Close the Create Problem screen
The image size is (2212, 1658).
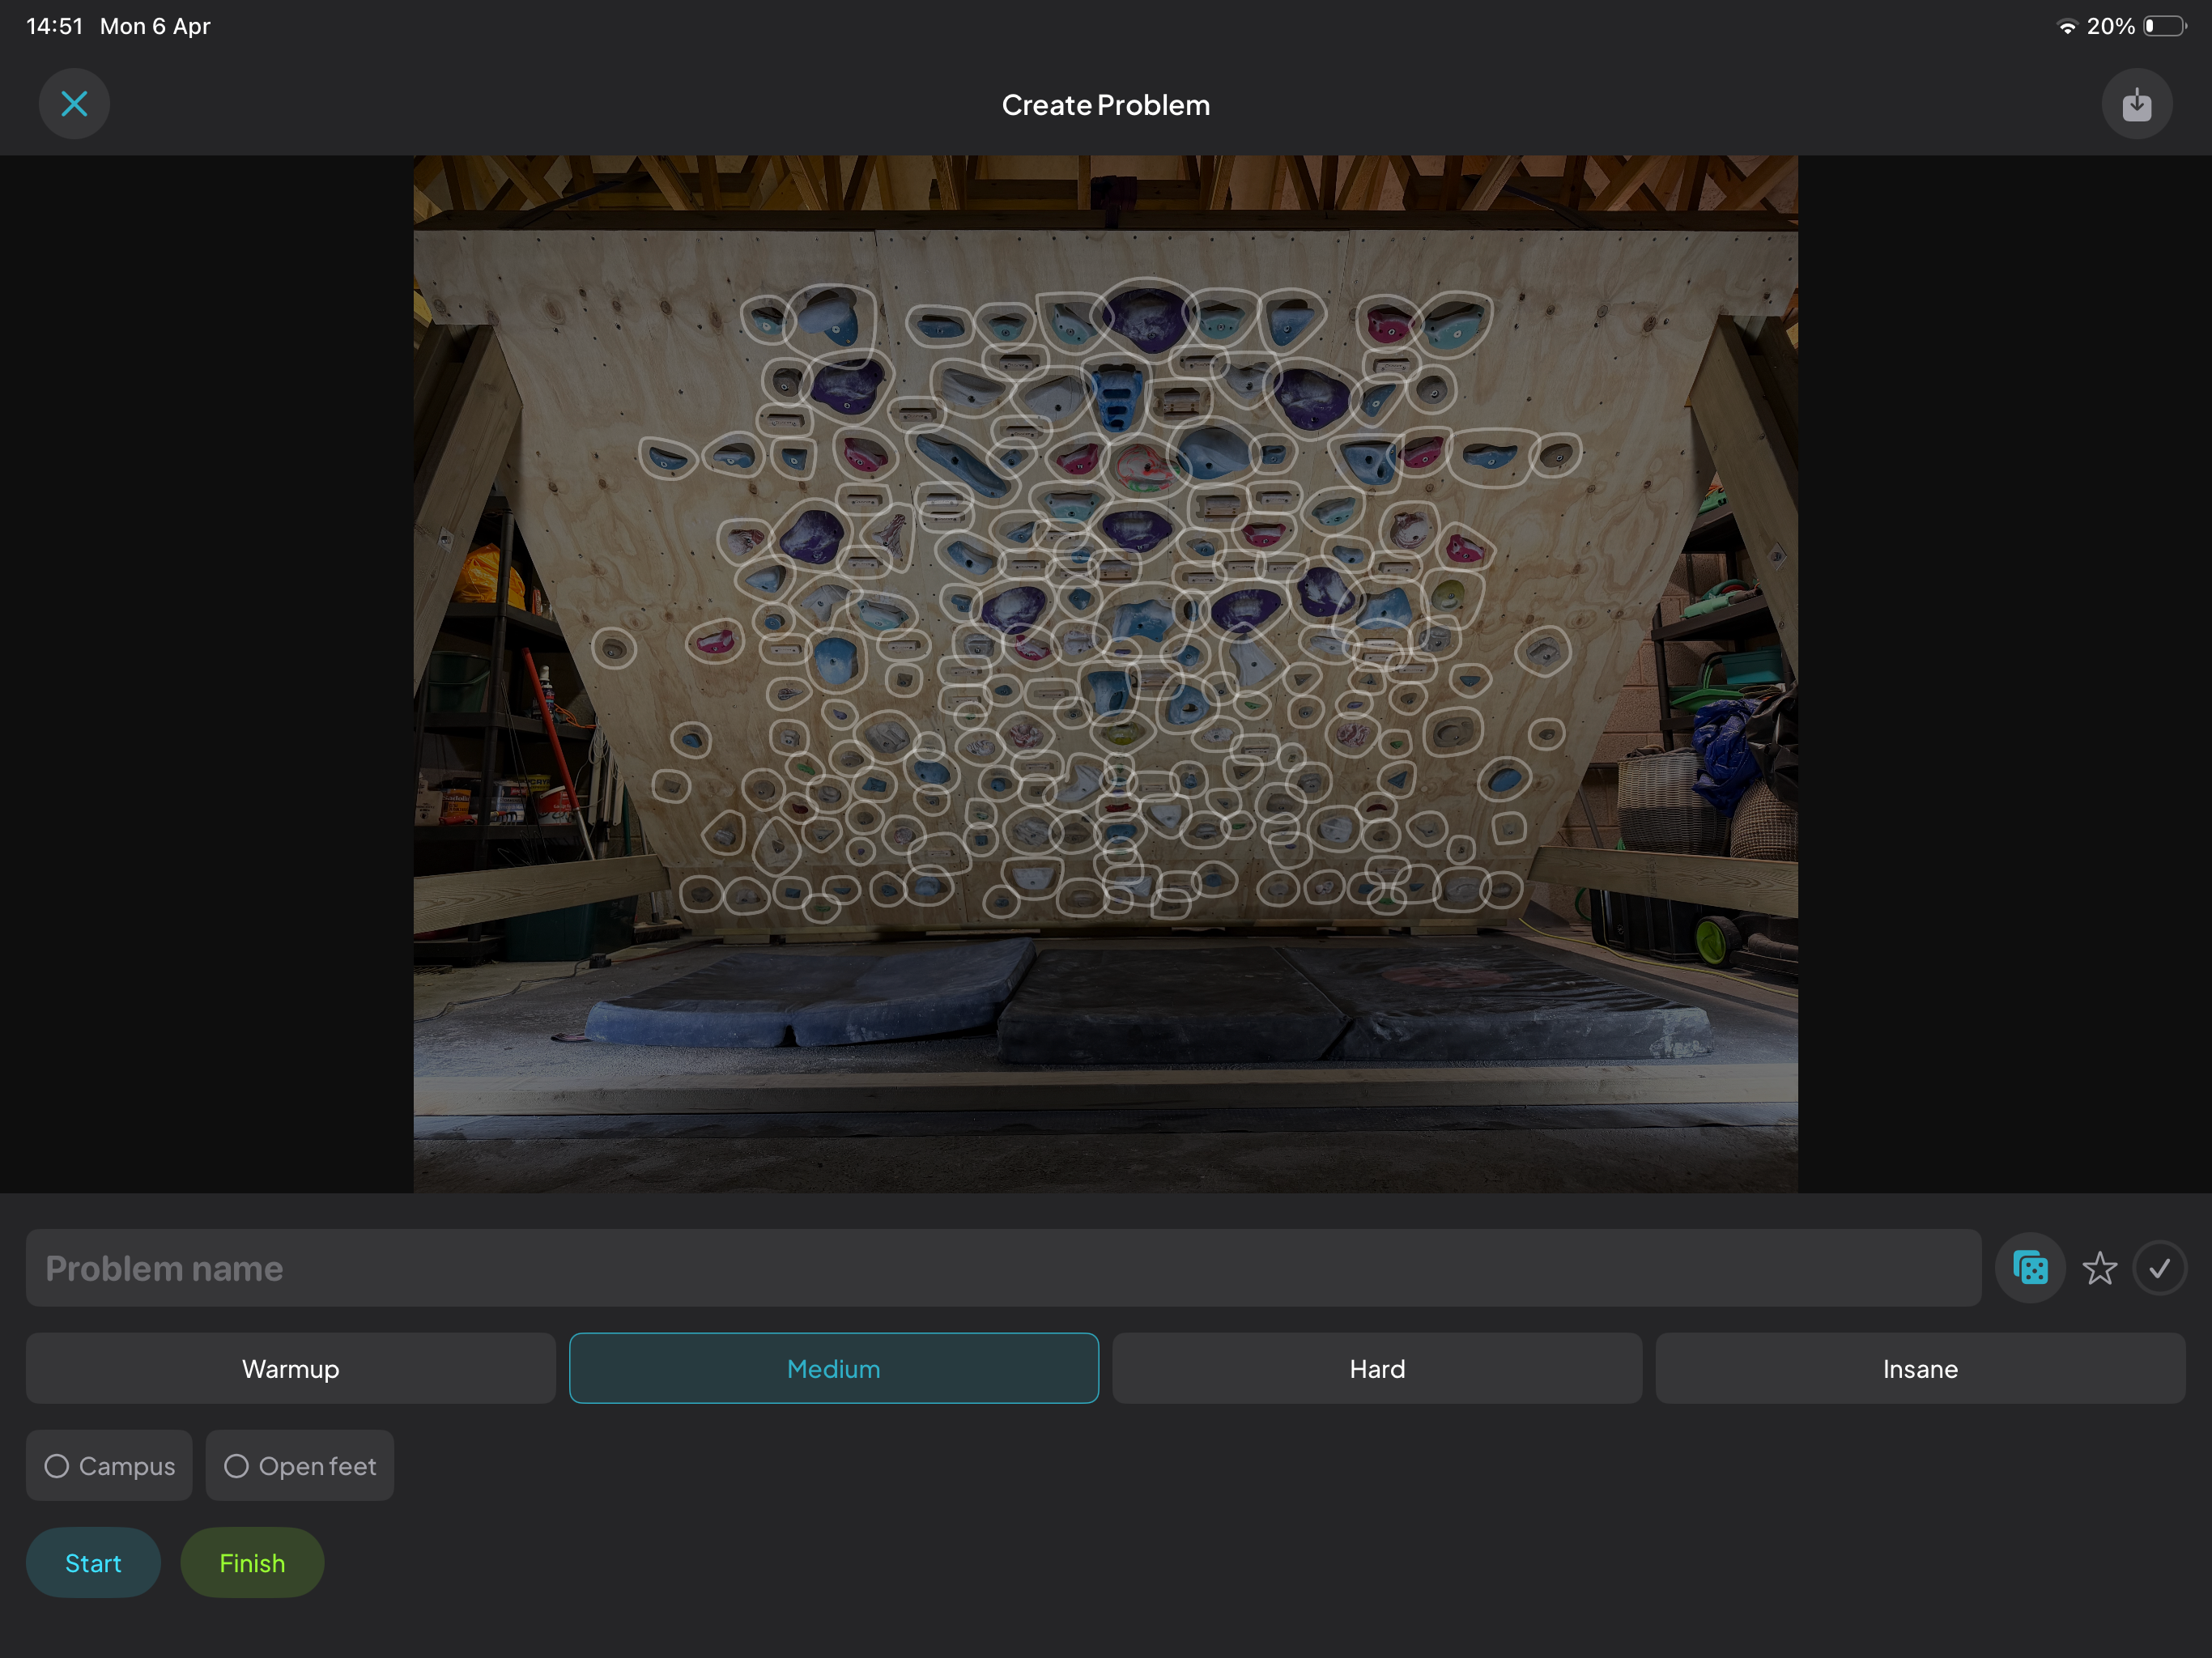74,104
